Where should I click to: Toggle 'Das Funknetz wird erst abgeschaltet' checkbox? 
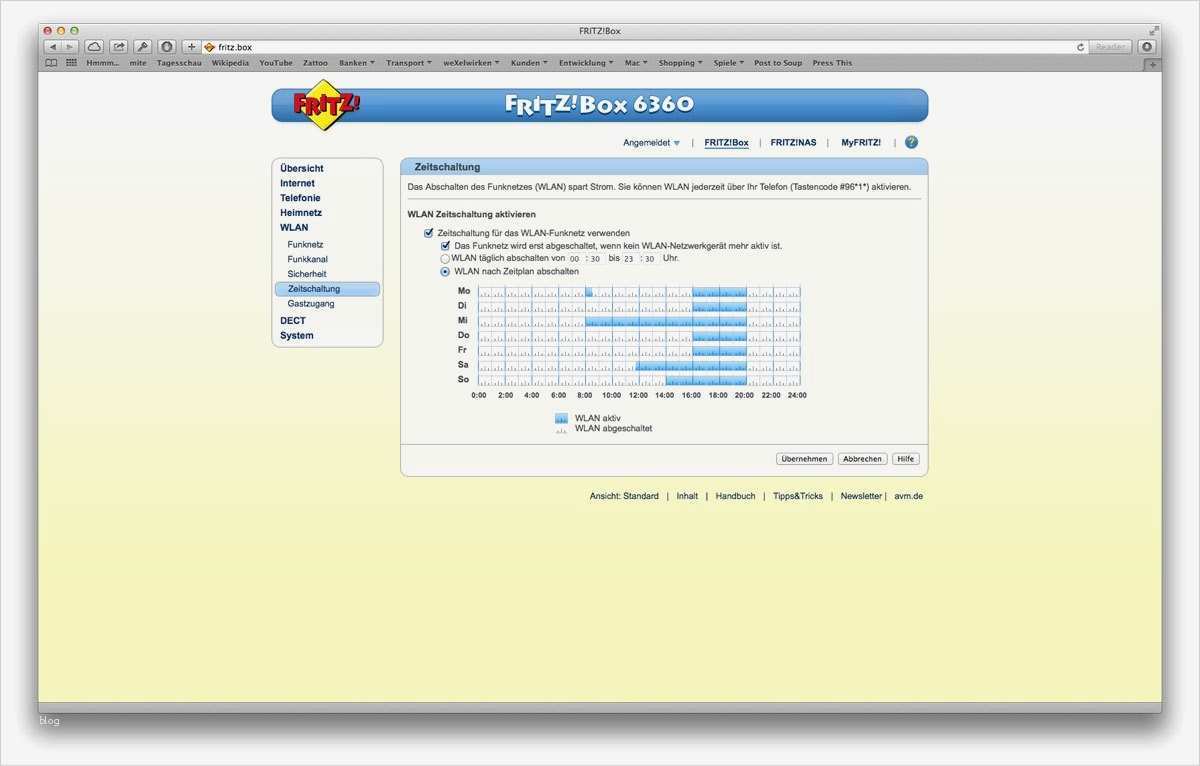[446, 245]
